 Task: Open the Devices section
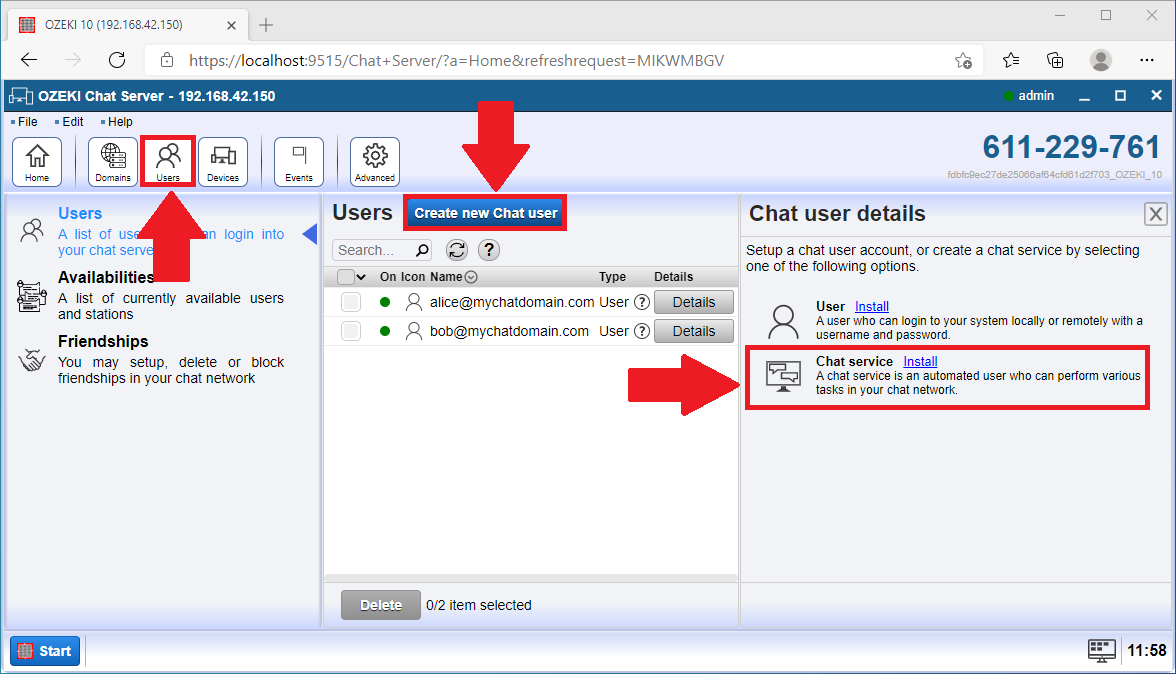tap(222, 161)
